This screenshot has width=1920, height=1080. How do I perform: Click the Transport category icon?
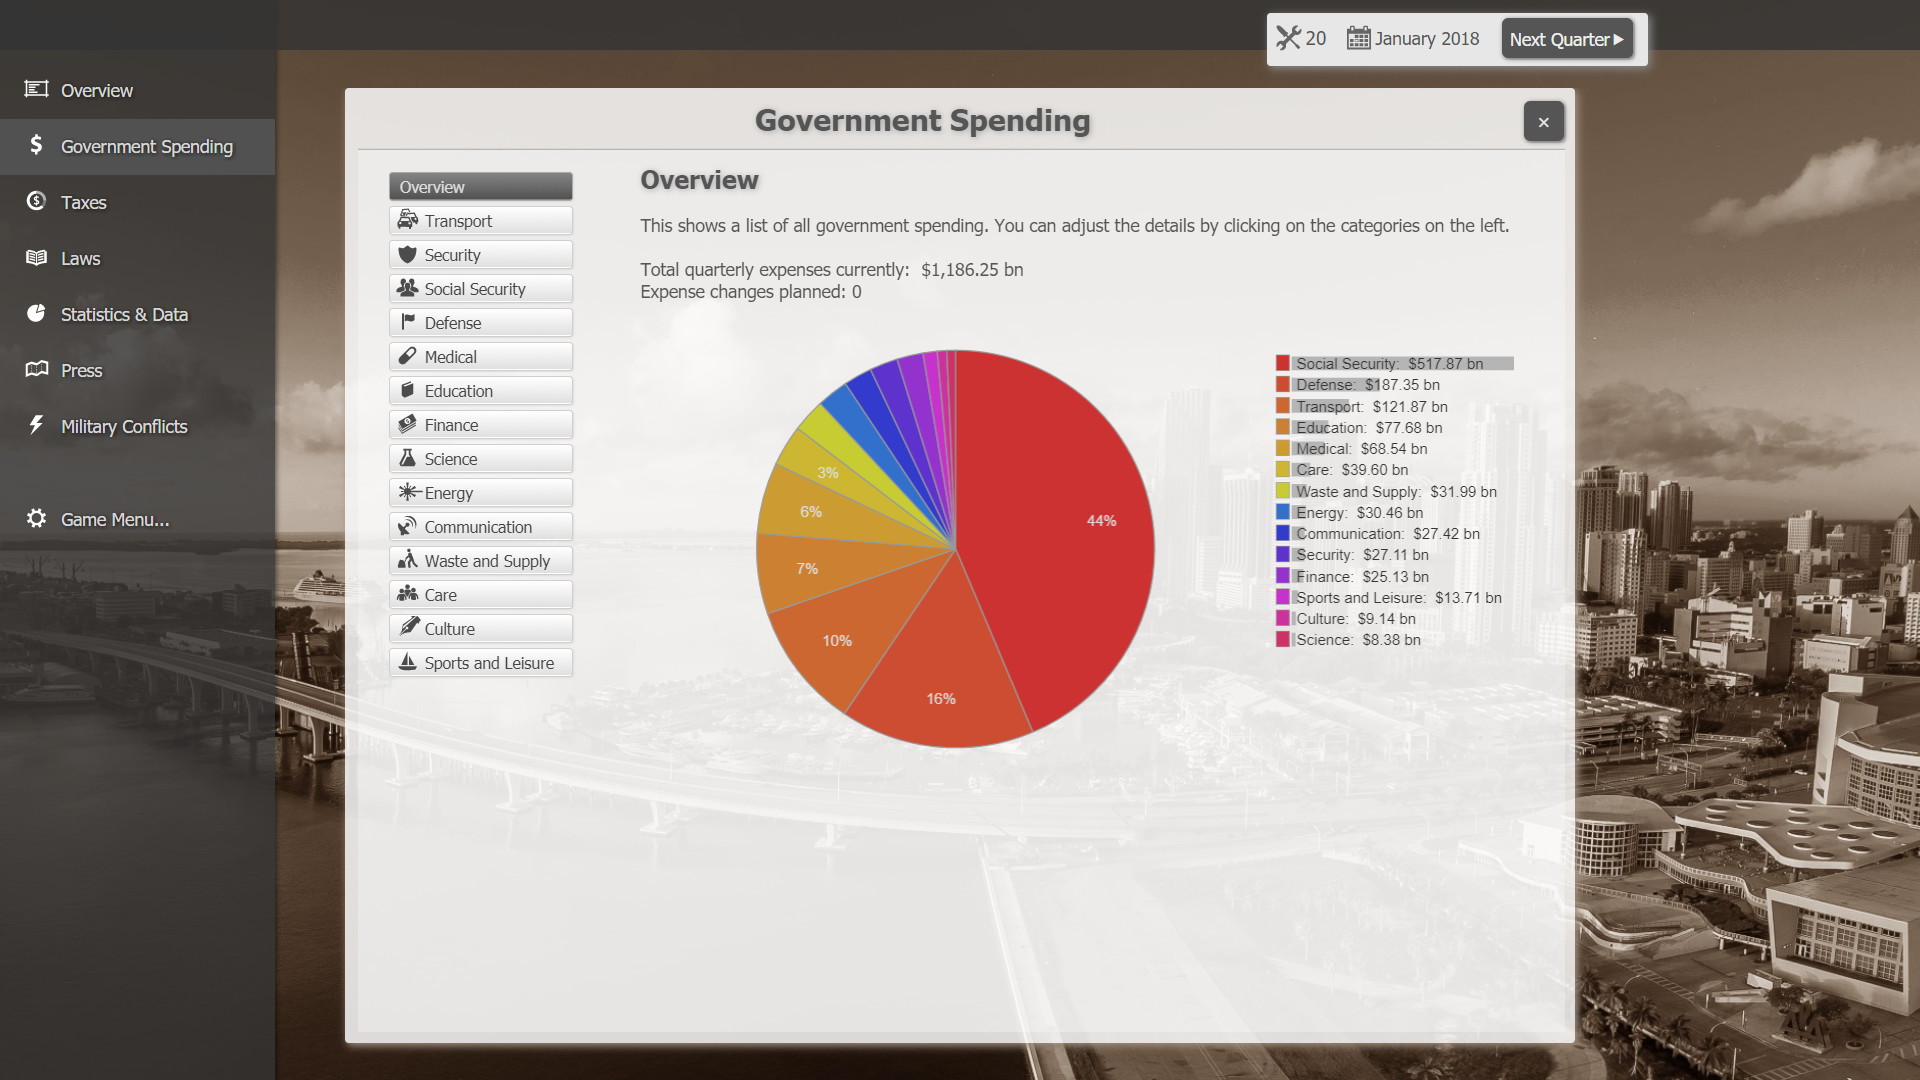[407, 219]
